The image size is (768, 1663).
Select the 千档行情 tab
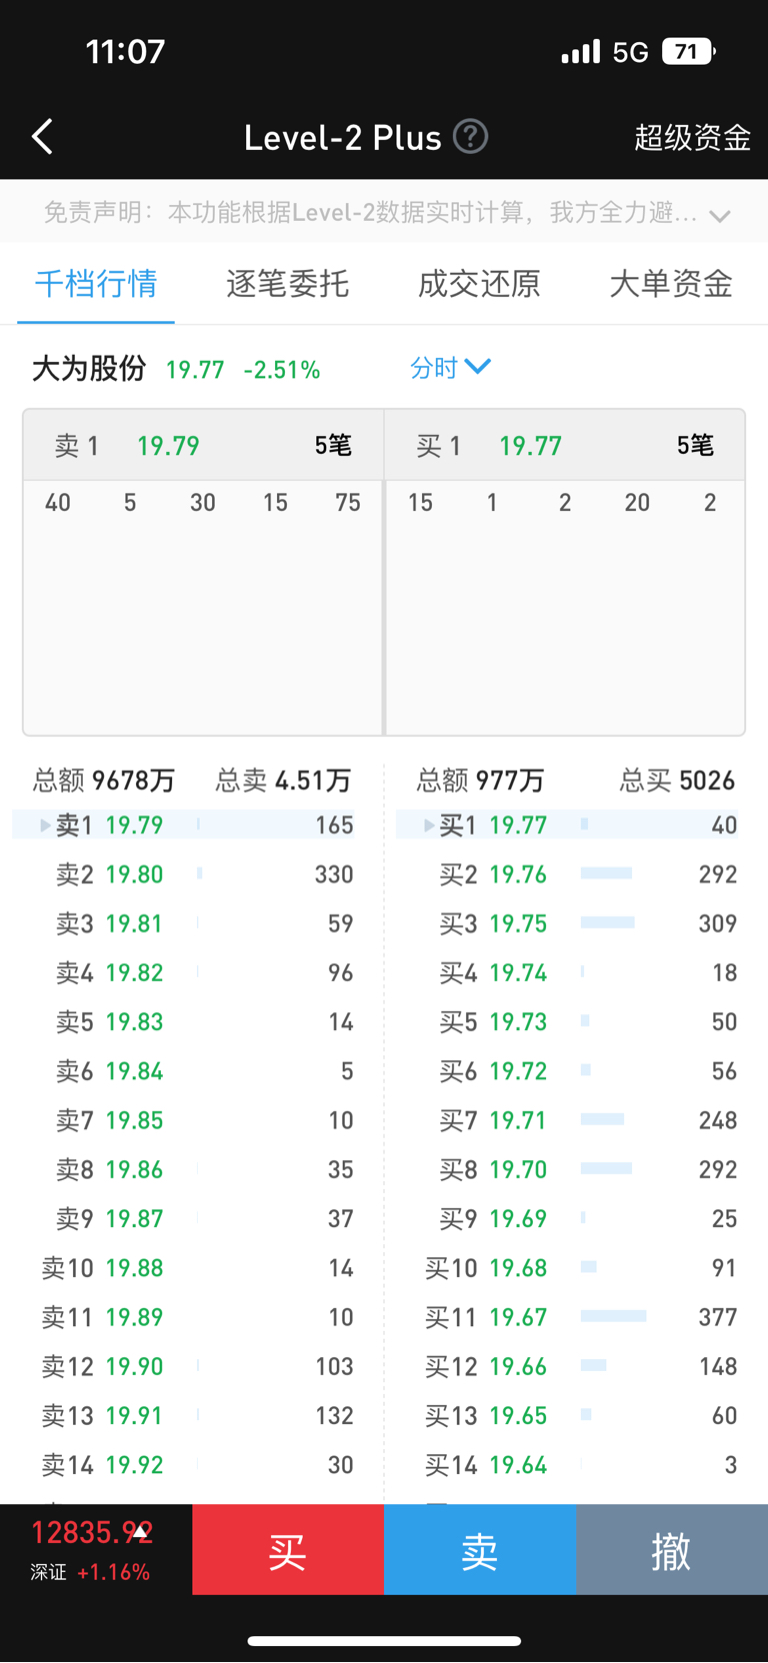pyautogui.click(x=96, y=284)
